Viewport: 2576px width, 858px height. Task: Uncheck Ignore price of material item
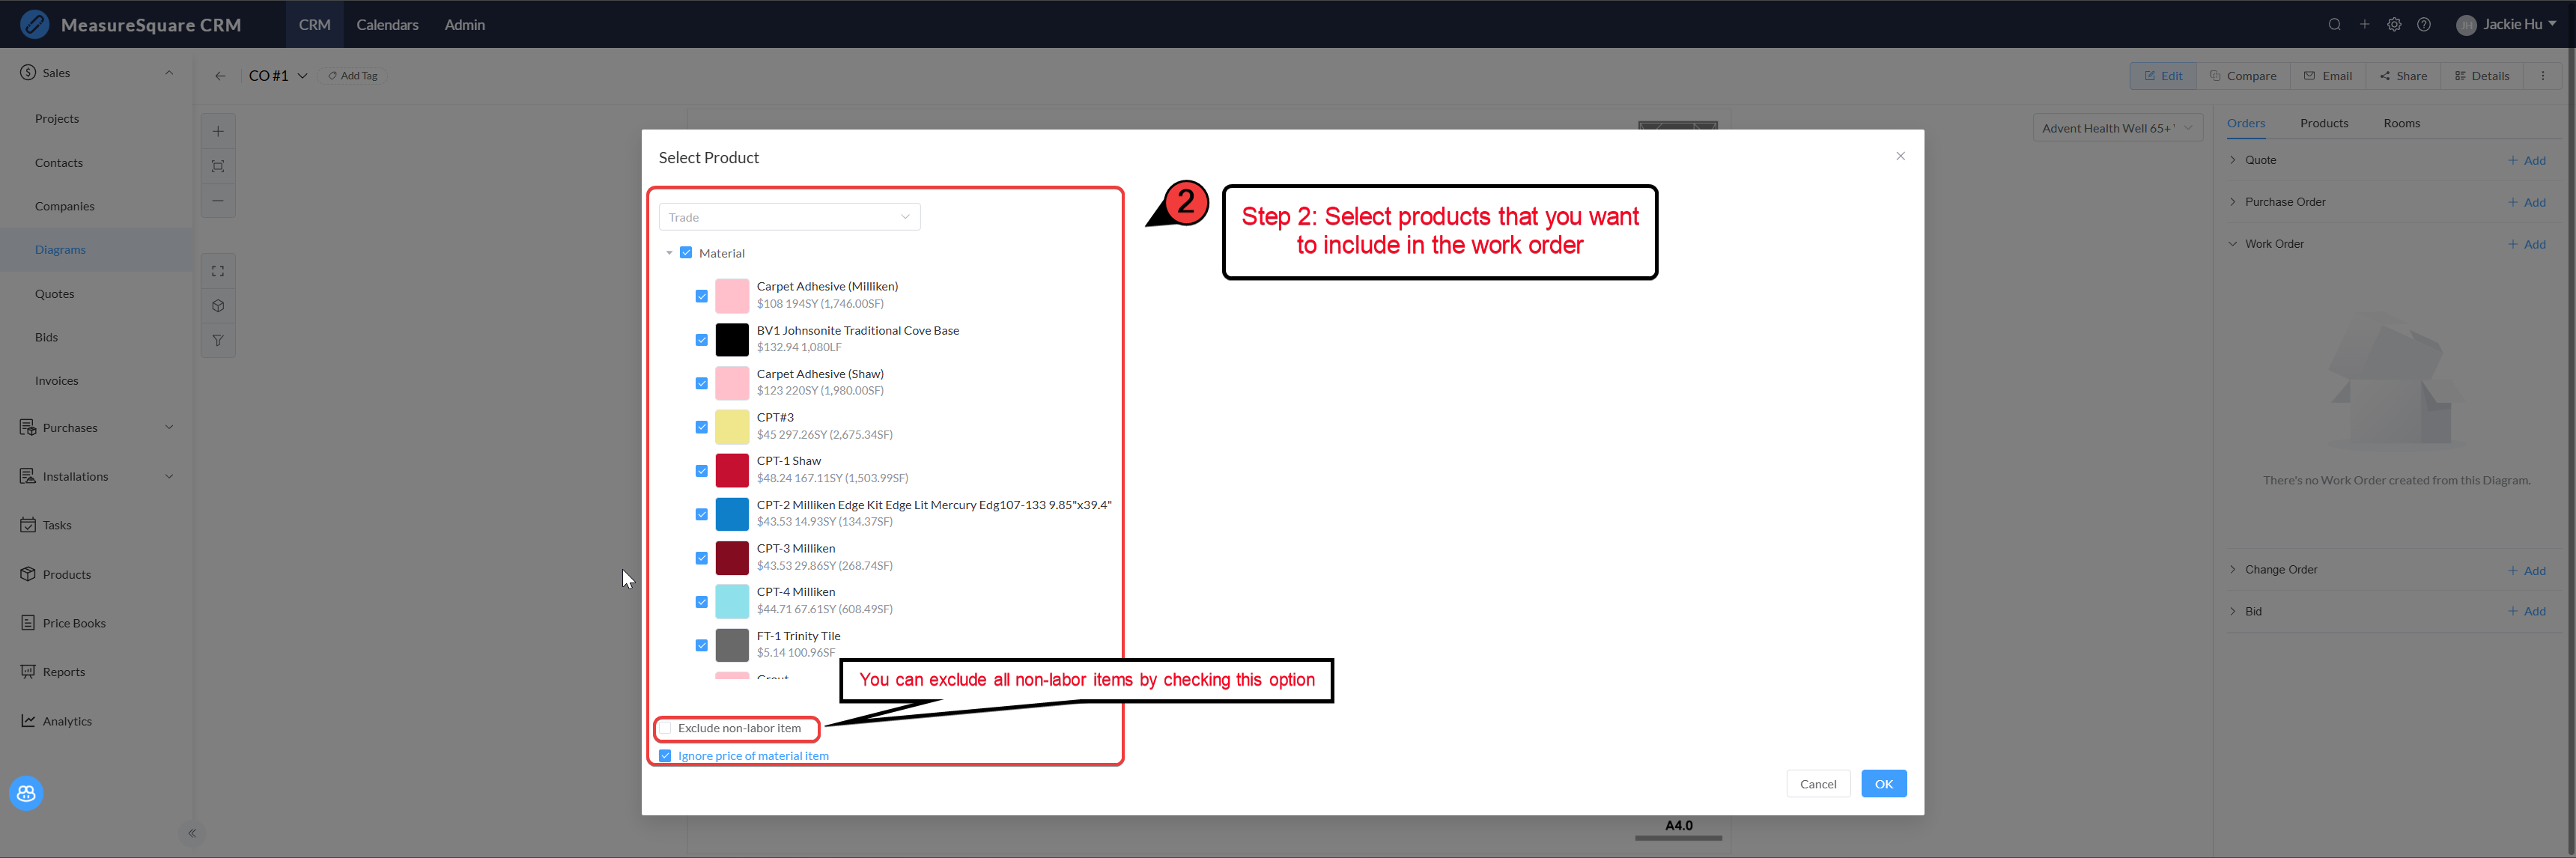666,756
